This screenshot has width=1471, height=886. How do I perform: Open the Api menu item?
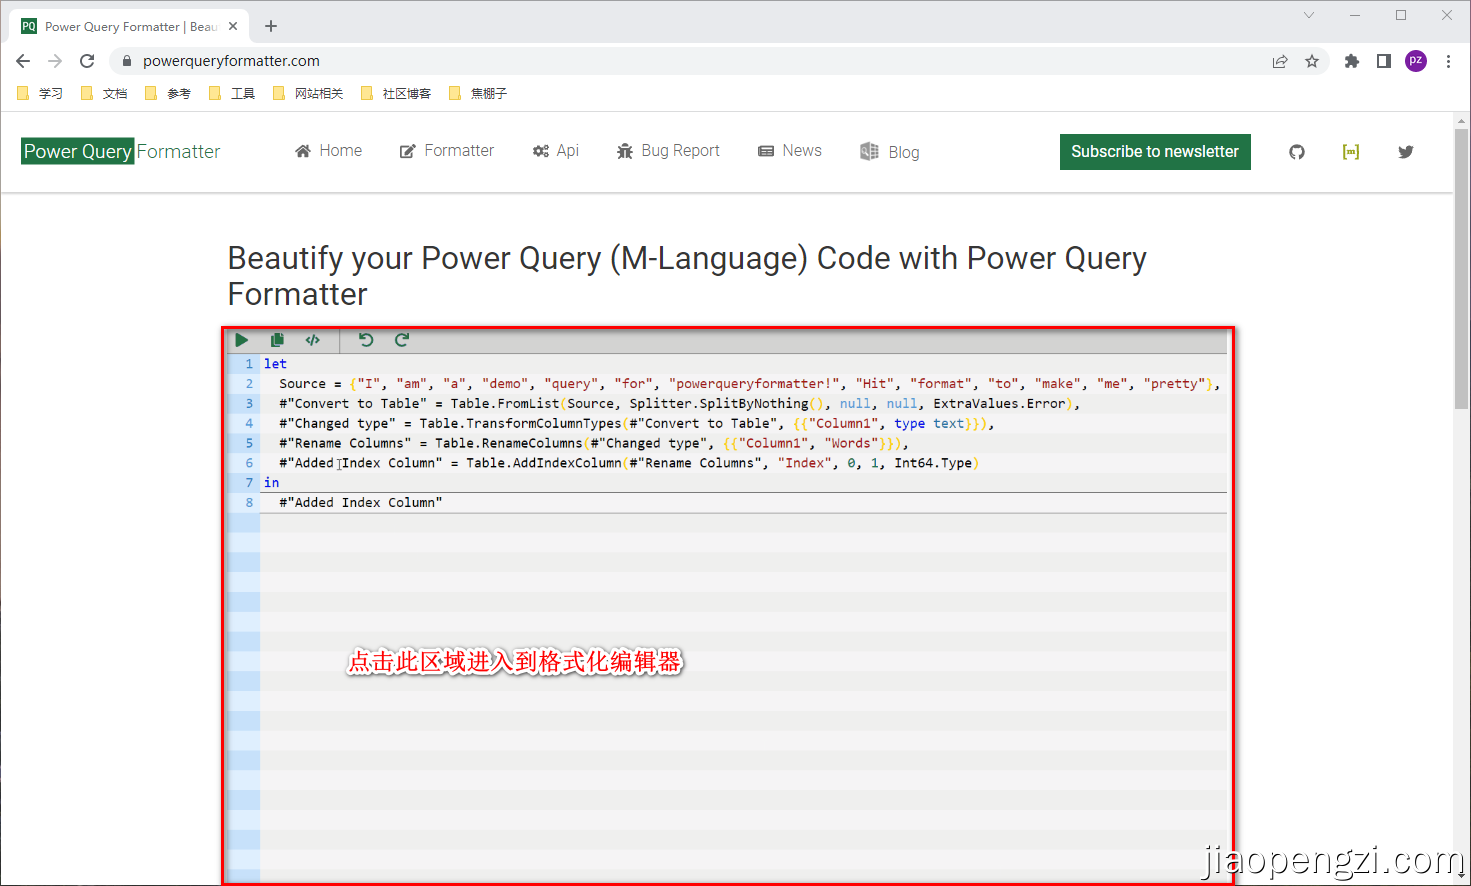(555, 151)
